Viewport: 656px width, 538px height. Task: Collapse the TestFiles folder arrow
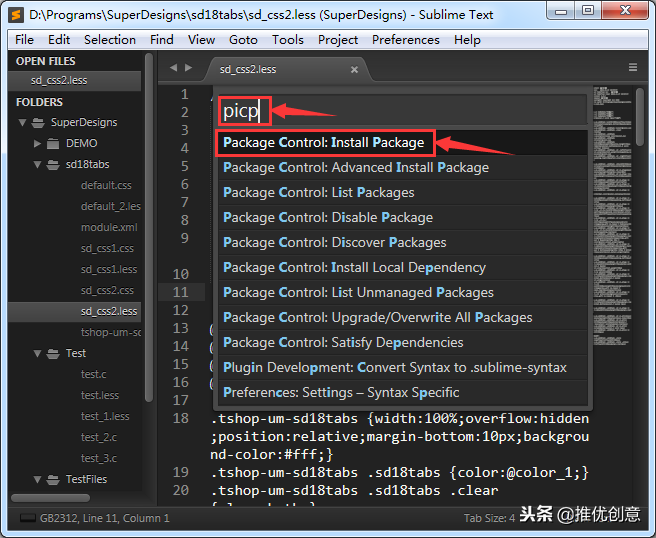coord(37,479)
